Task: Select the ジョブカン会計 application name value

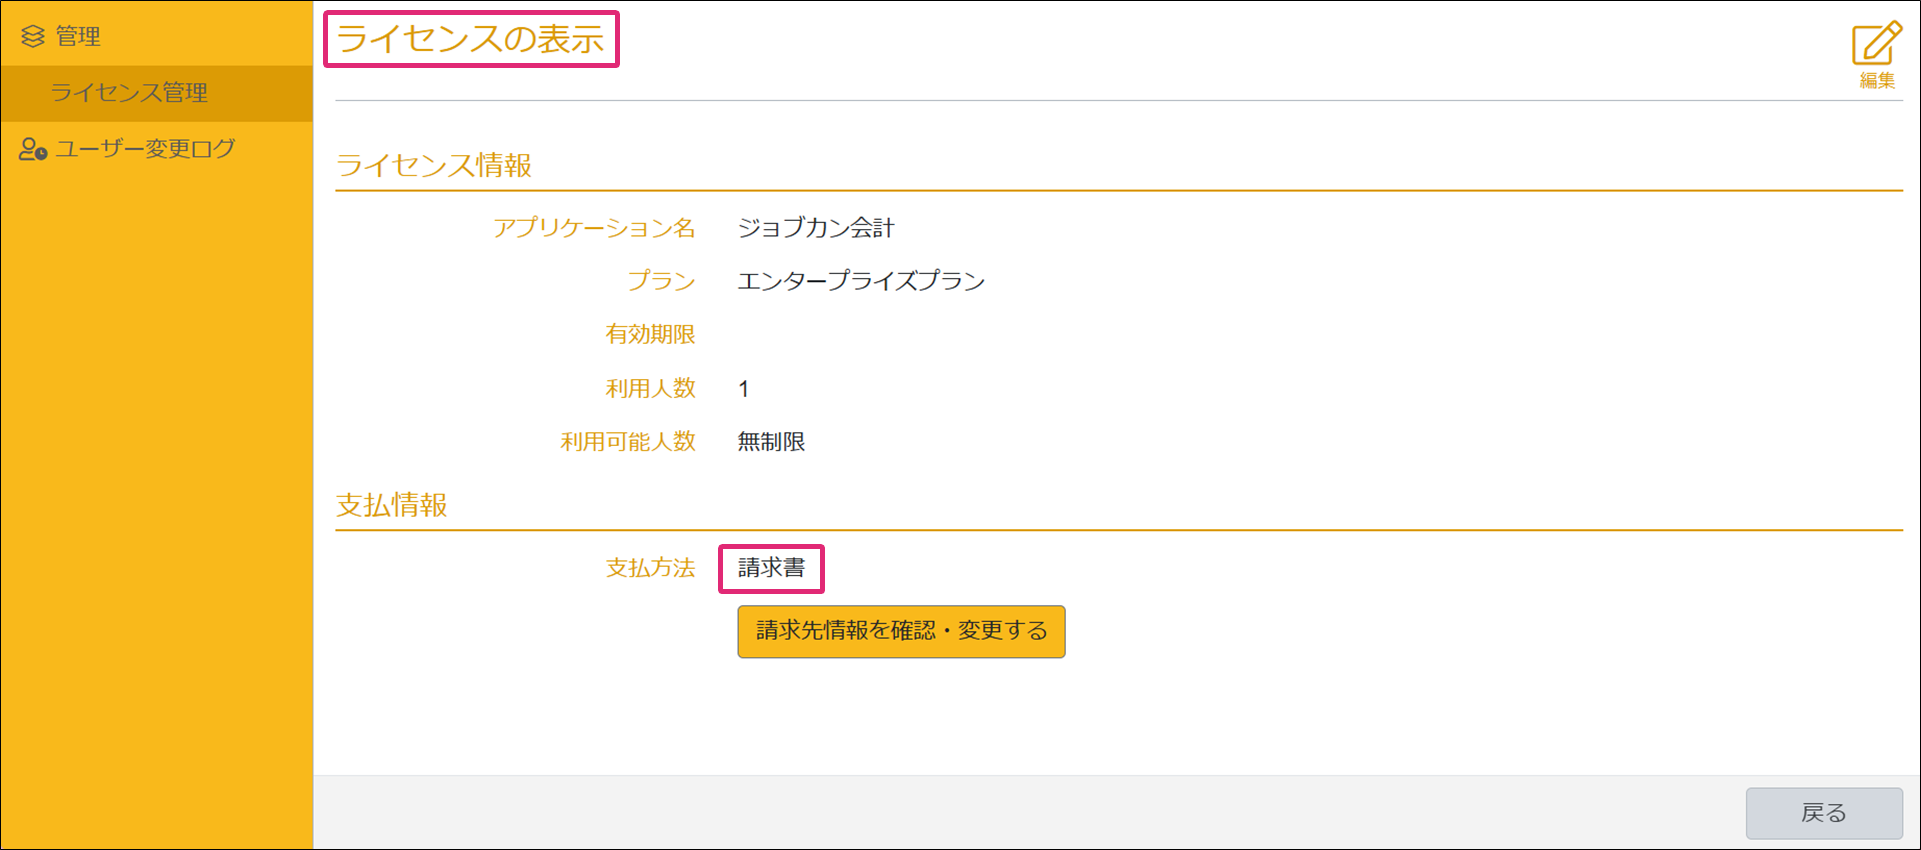Action: (816, 228)
